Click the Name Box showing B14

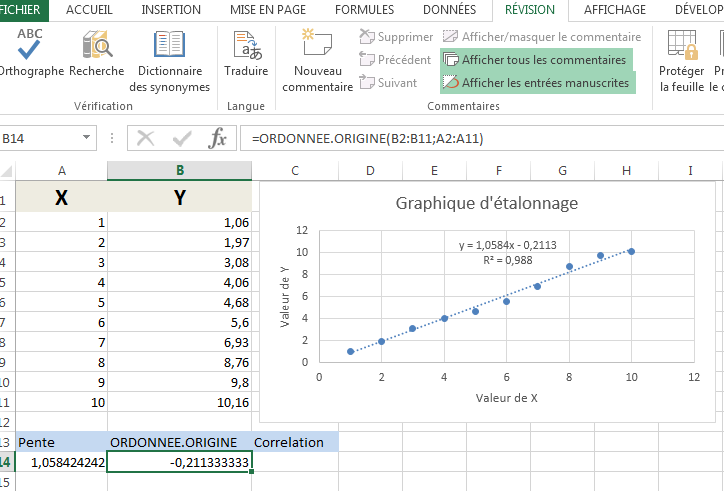coord(41,138)
